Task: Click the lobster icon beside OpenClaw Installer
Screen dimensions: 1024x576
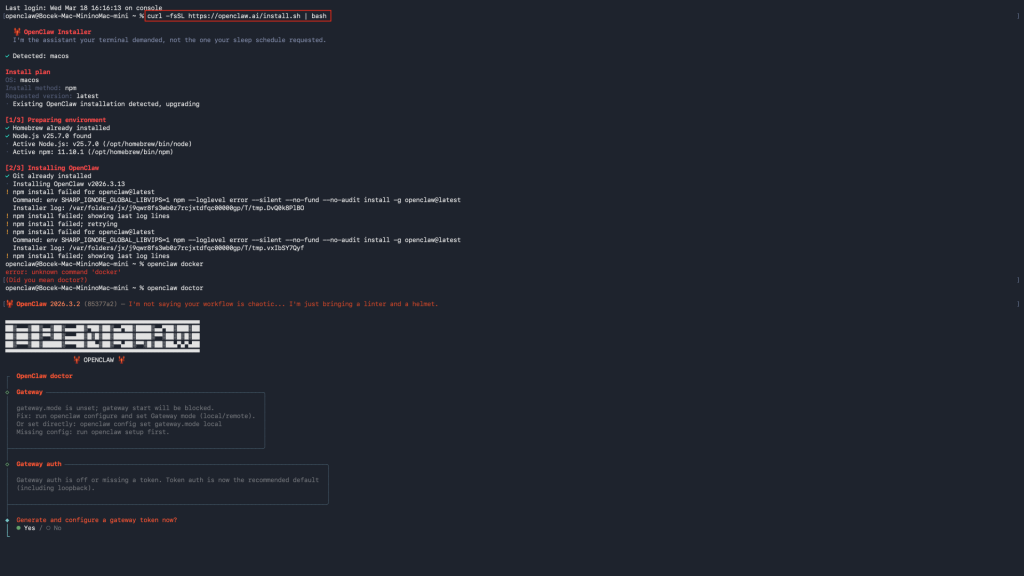Action: pos(17,32)
